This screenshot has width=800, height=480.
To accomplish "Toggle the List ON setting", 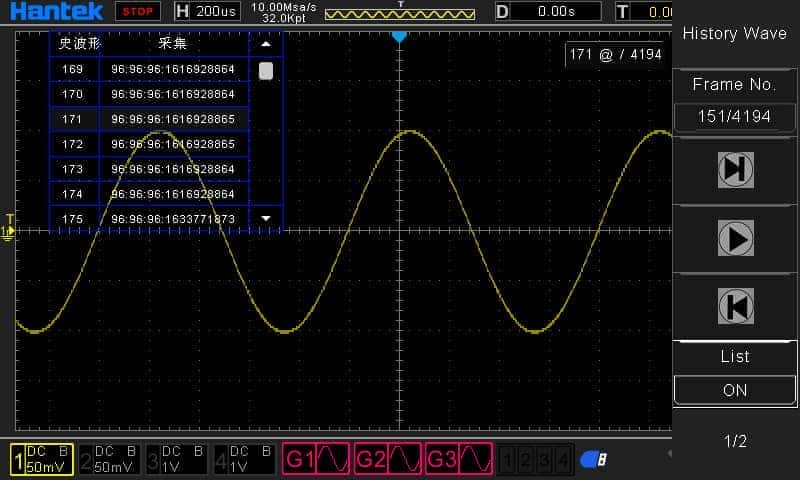I will coord(735,390).
